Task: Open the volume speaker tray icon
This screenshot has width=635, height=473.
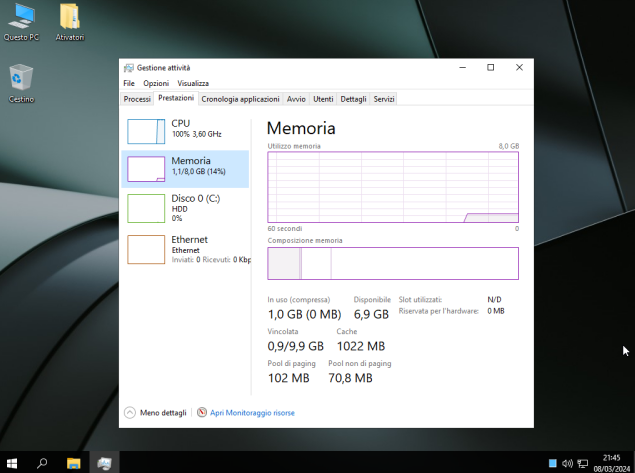Action: click(x=567, y=463)
